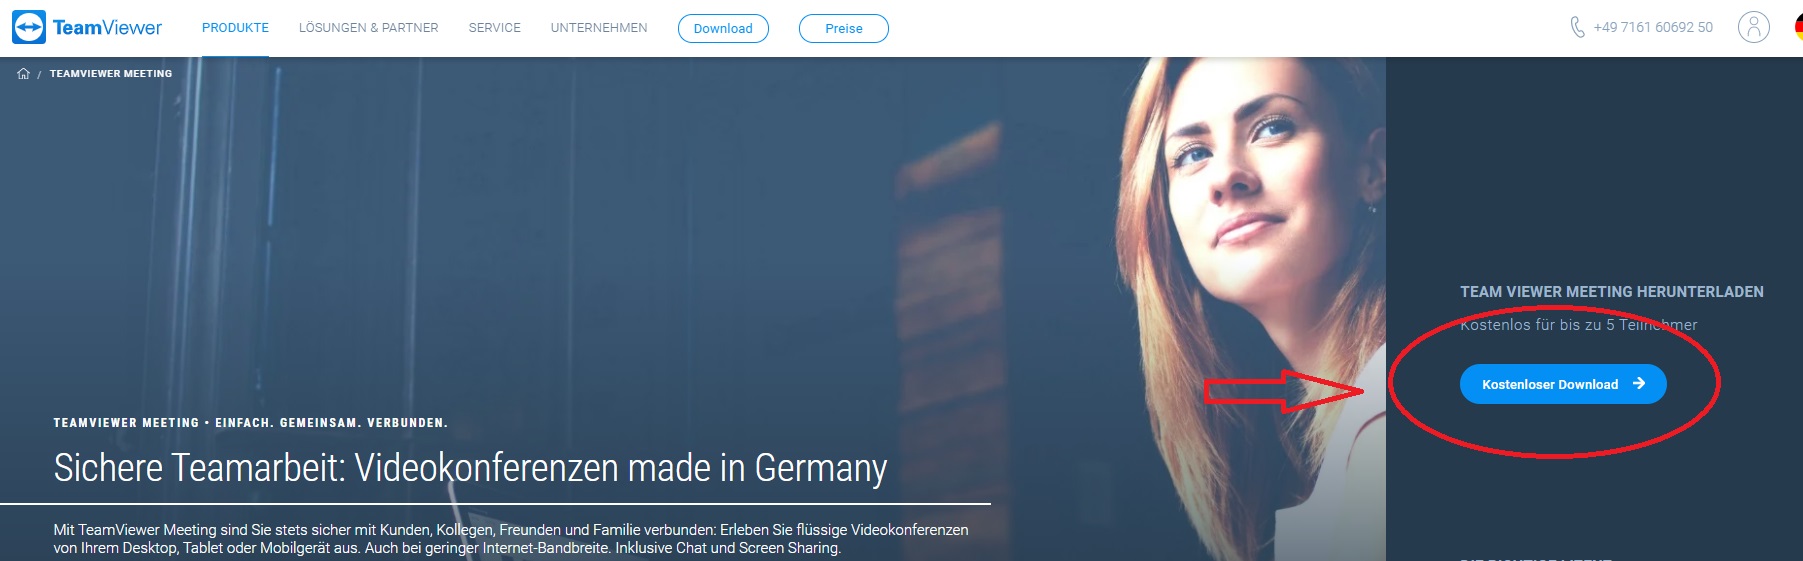Expand the SERVICE navigation menu
The image size is (1803, 561).
click(x=494, y=28)
